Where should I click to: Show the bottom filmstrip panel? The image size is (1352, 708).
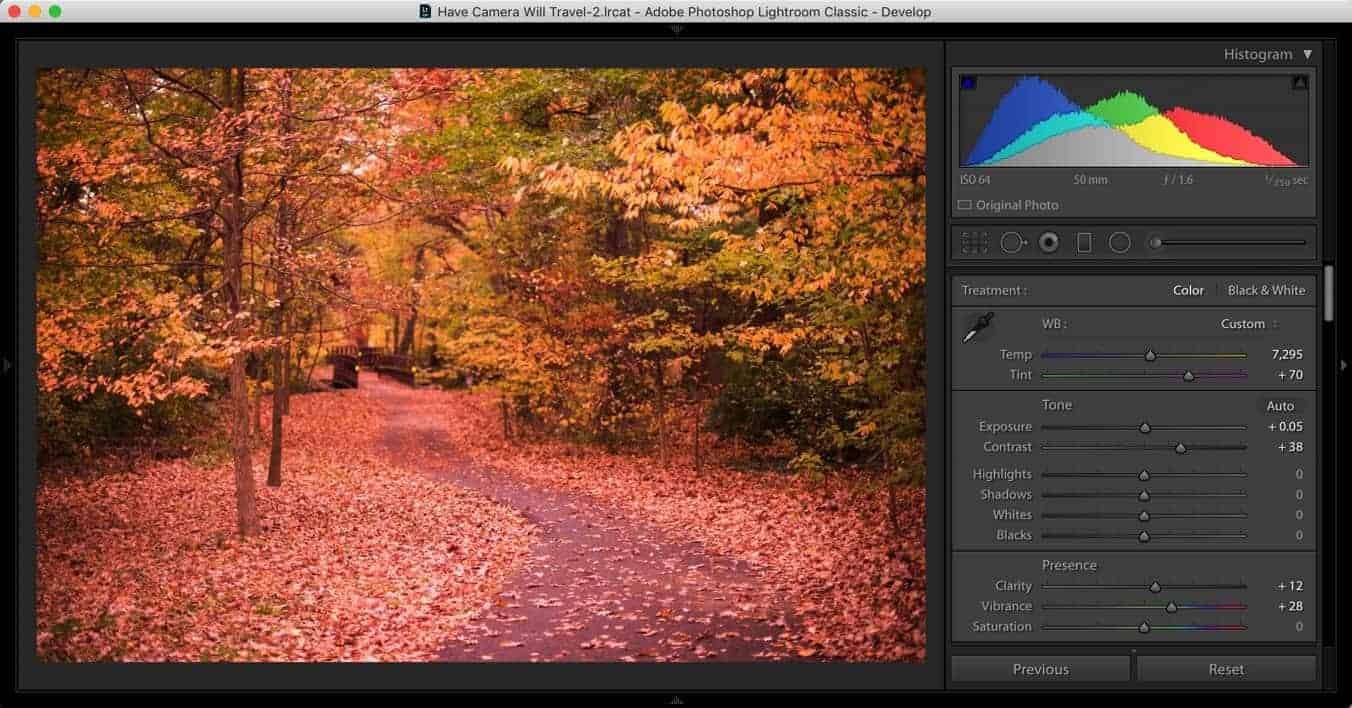[x=676, y=700]
